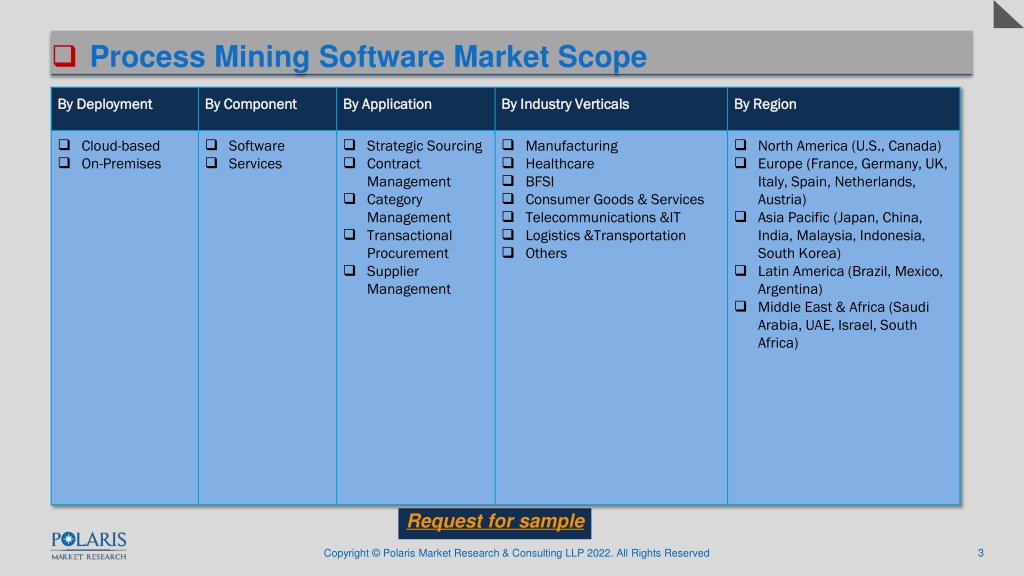Tick the Consumer Goods & Services checkbox
Image resolution: width=1024 pixels, height=576 pixels.
508,199
